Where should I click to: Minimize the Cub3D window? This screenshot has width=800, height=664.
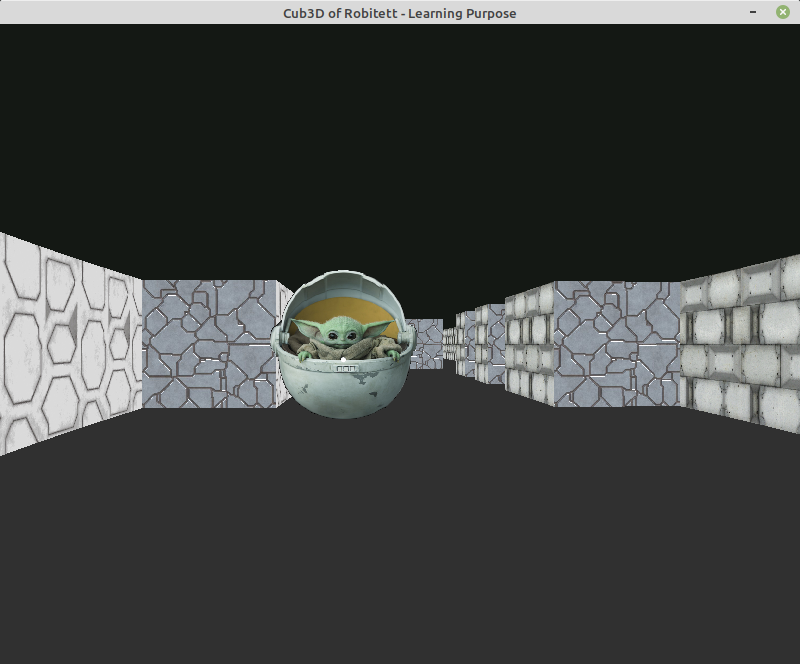point(753,12)
